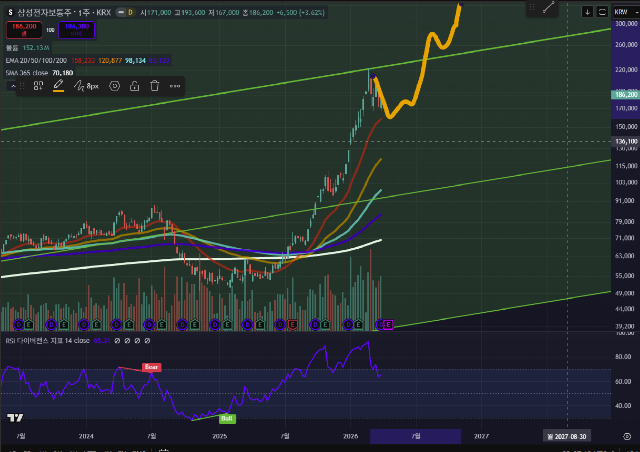Screen dimensions: 640x452
Task: Select the RSI divergence indicator legend
Action: pyautogui.click(x=47, y=341)
